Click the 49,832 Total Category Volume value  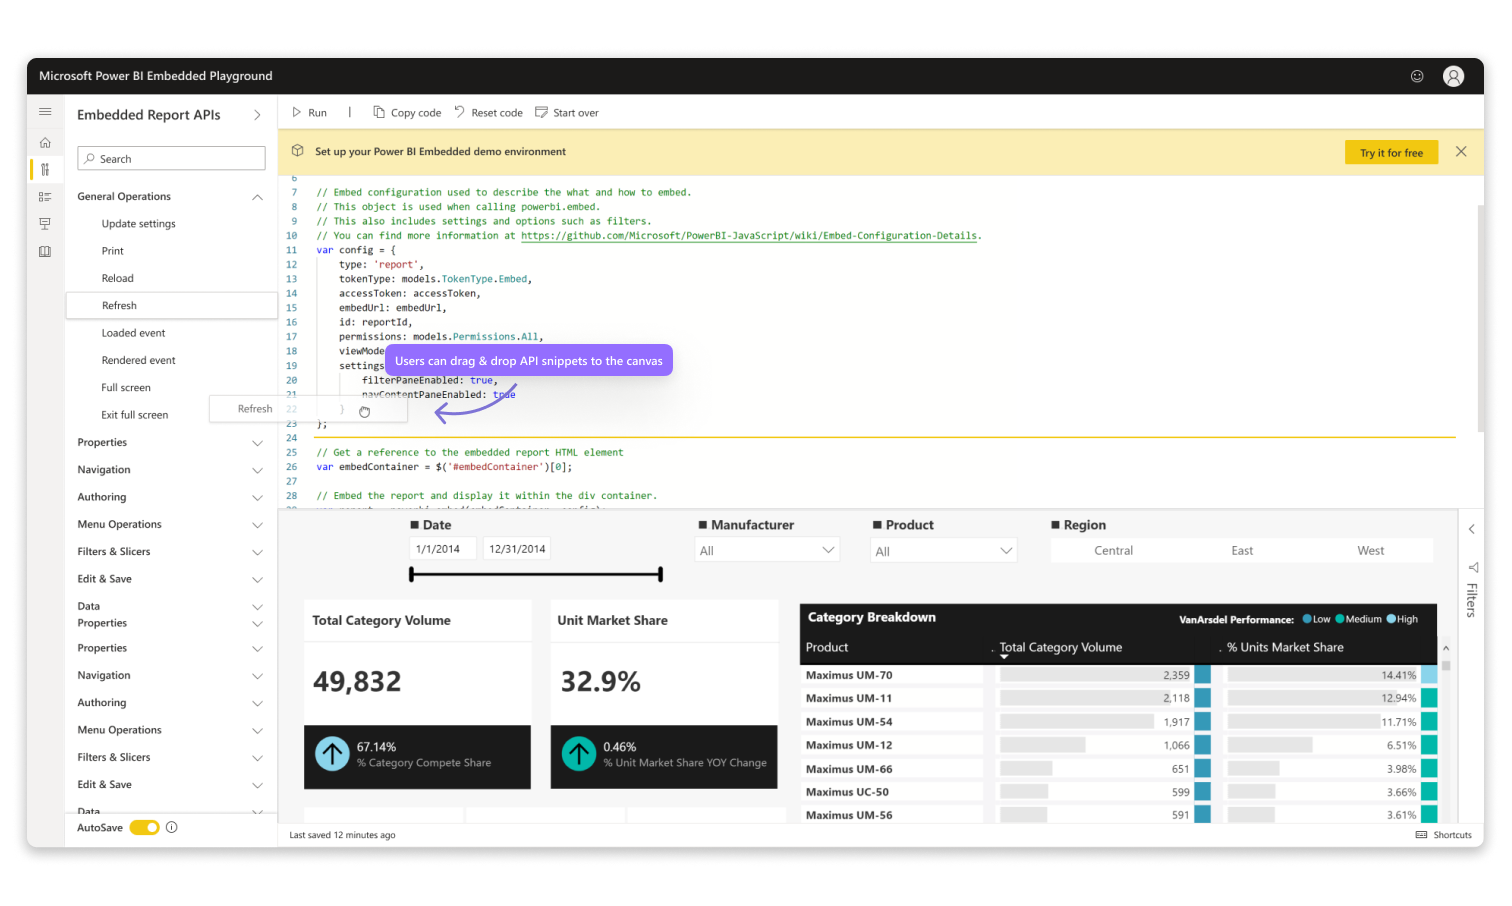click(x=357, y=682)
